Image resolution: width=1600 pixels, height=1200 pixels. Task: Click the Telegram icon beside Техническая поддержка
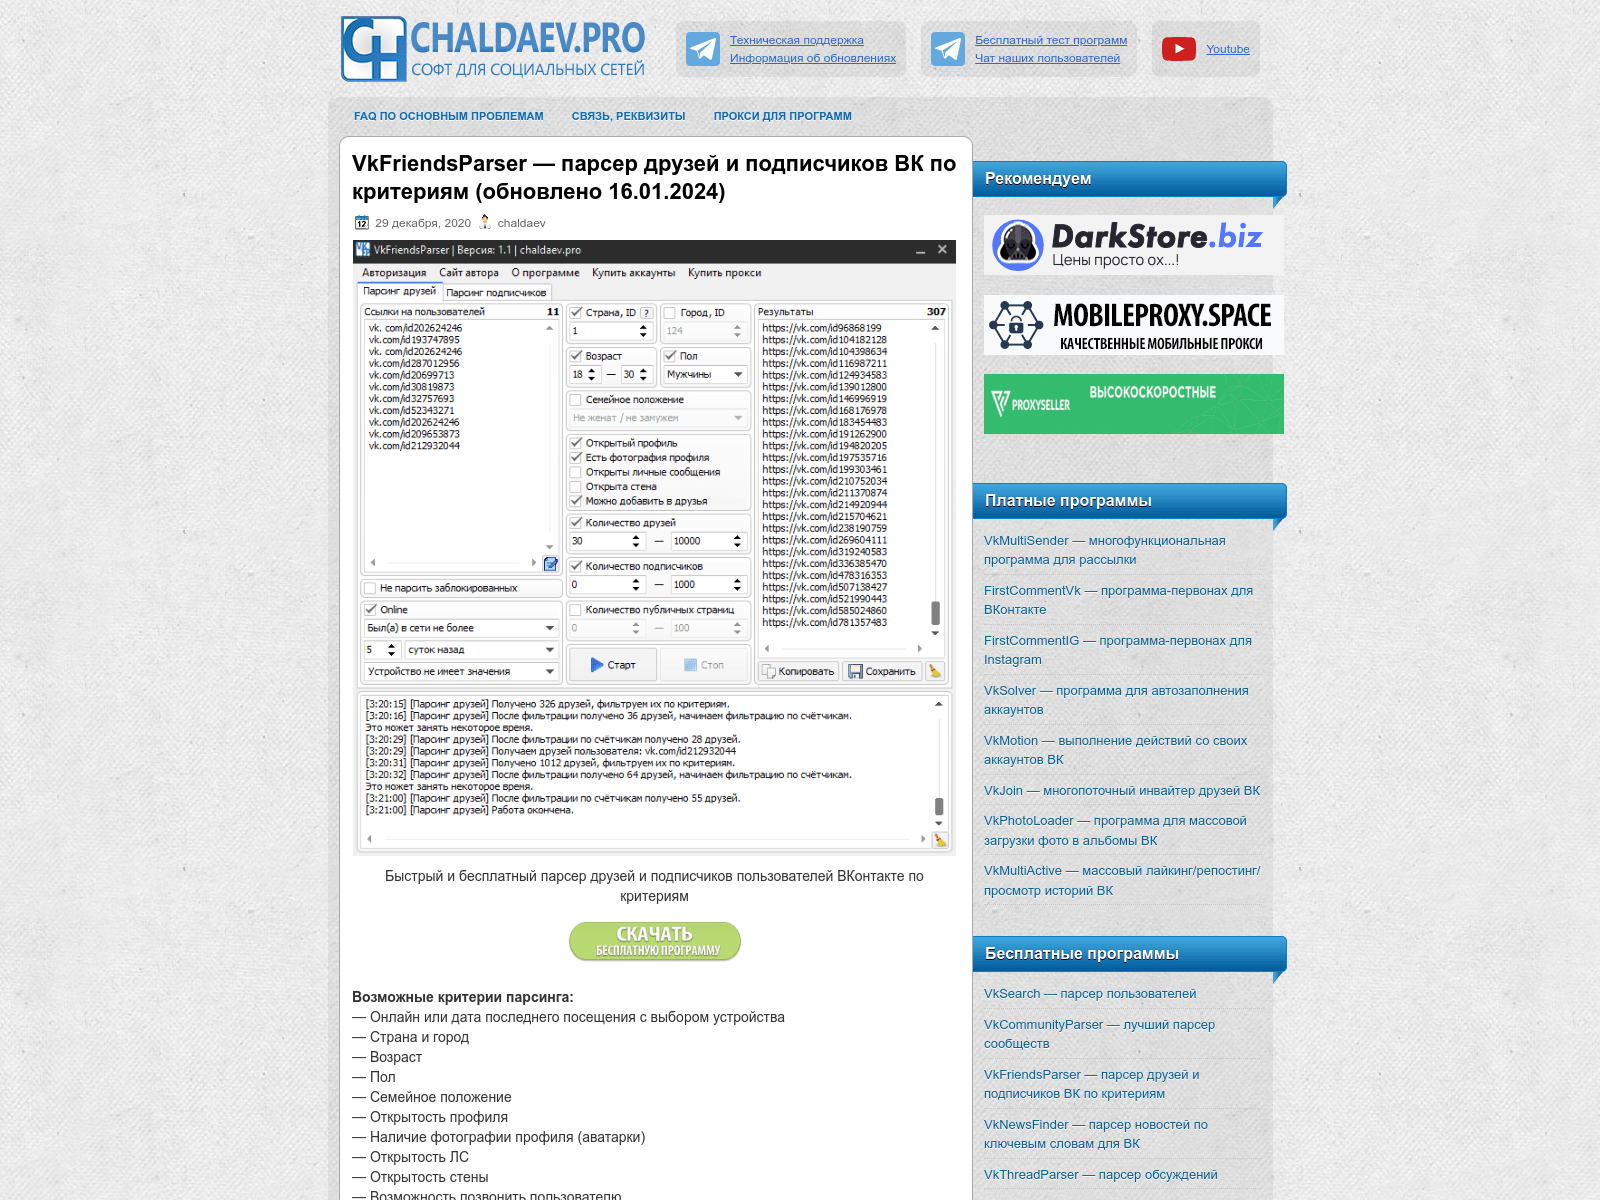point(703,49)
